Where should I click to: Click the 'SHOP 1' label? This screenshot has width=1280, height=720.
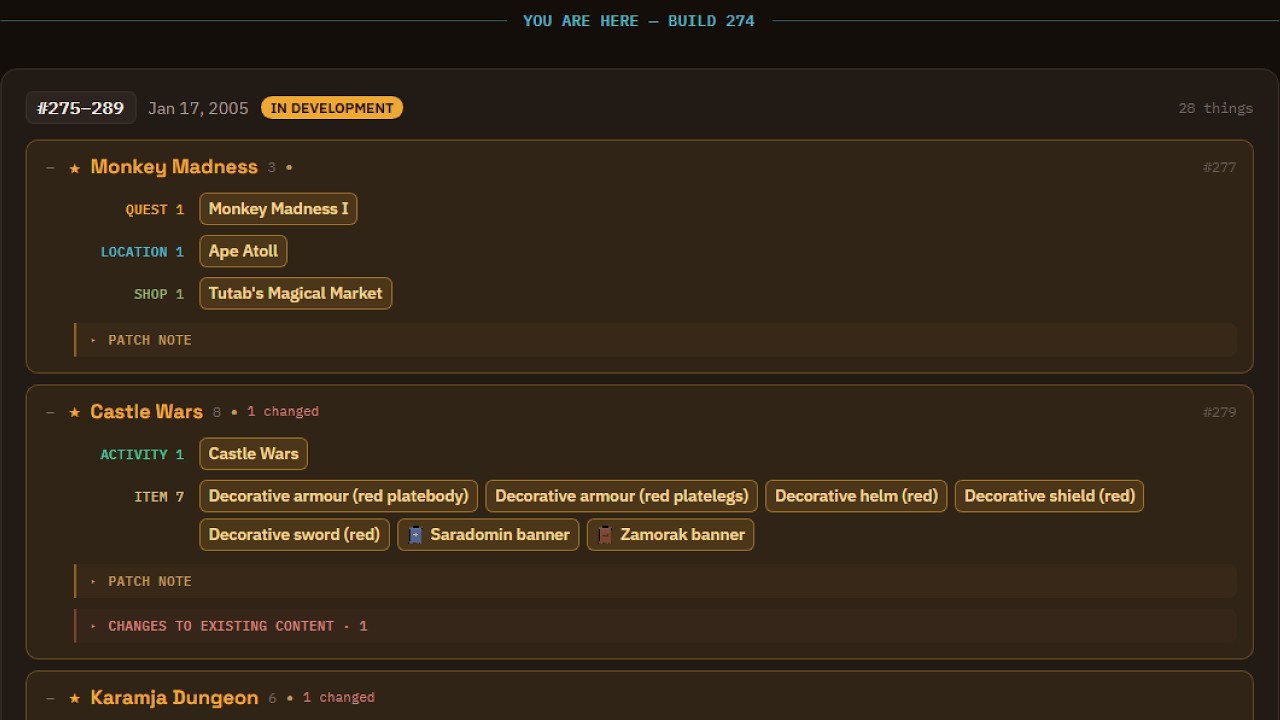(159, 294)
